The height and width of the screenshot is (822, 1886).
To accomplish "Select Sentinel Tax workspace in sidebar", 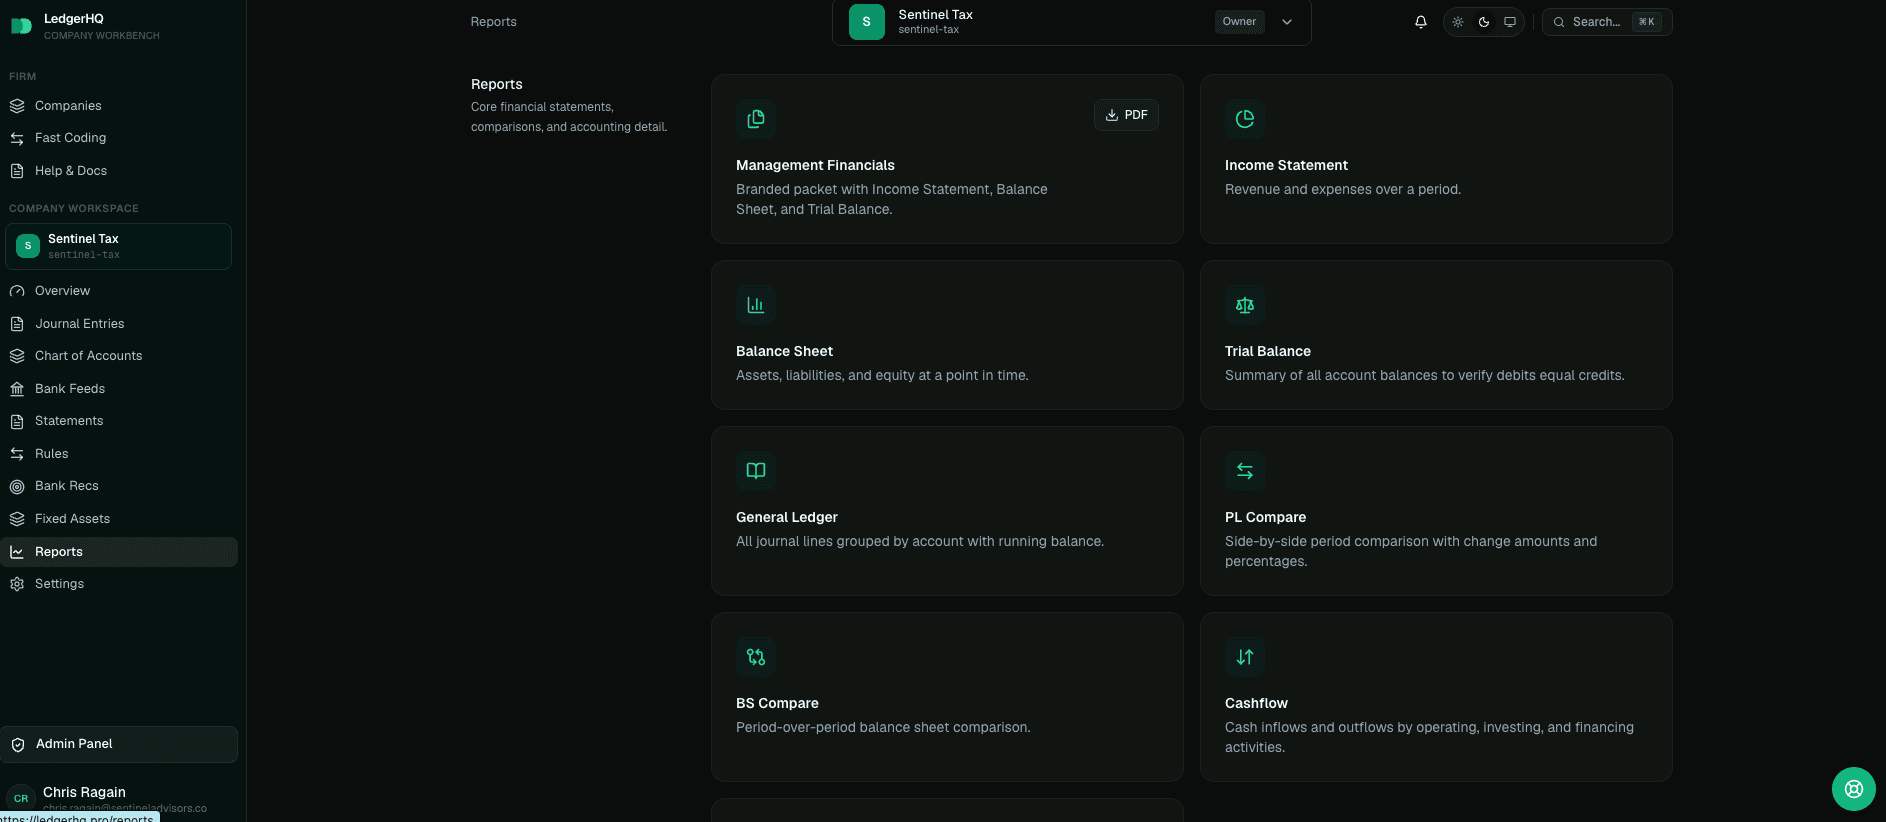I will (x=118, y=246).
